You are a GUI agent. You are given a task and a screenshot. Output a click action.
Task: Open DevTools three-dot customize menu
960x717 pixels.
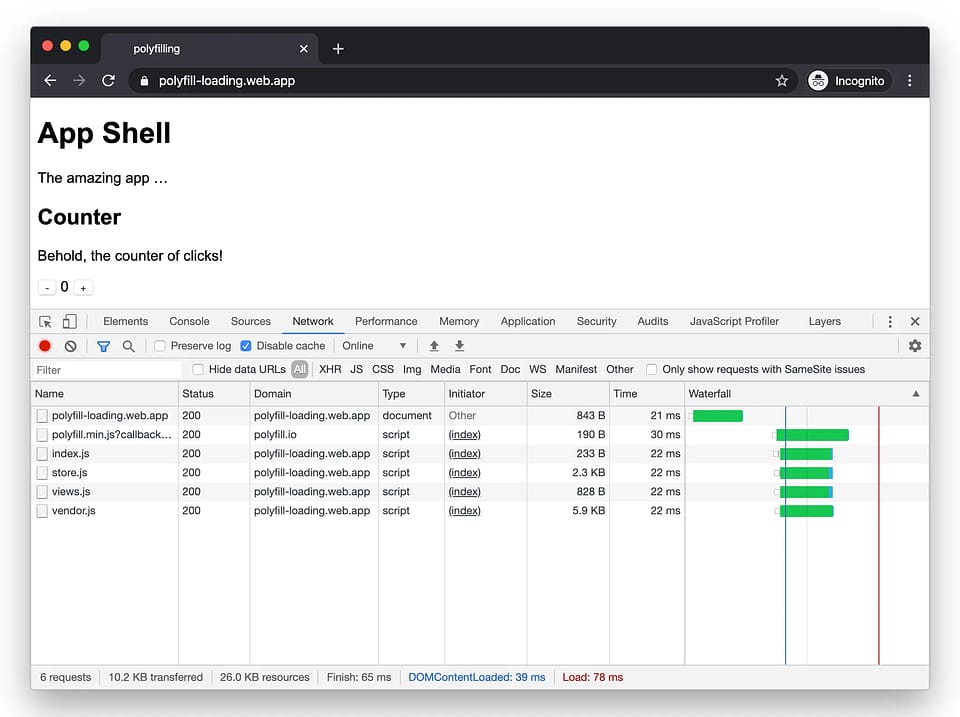[890, 322]
